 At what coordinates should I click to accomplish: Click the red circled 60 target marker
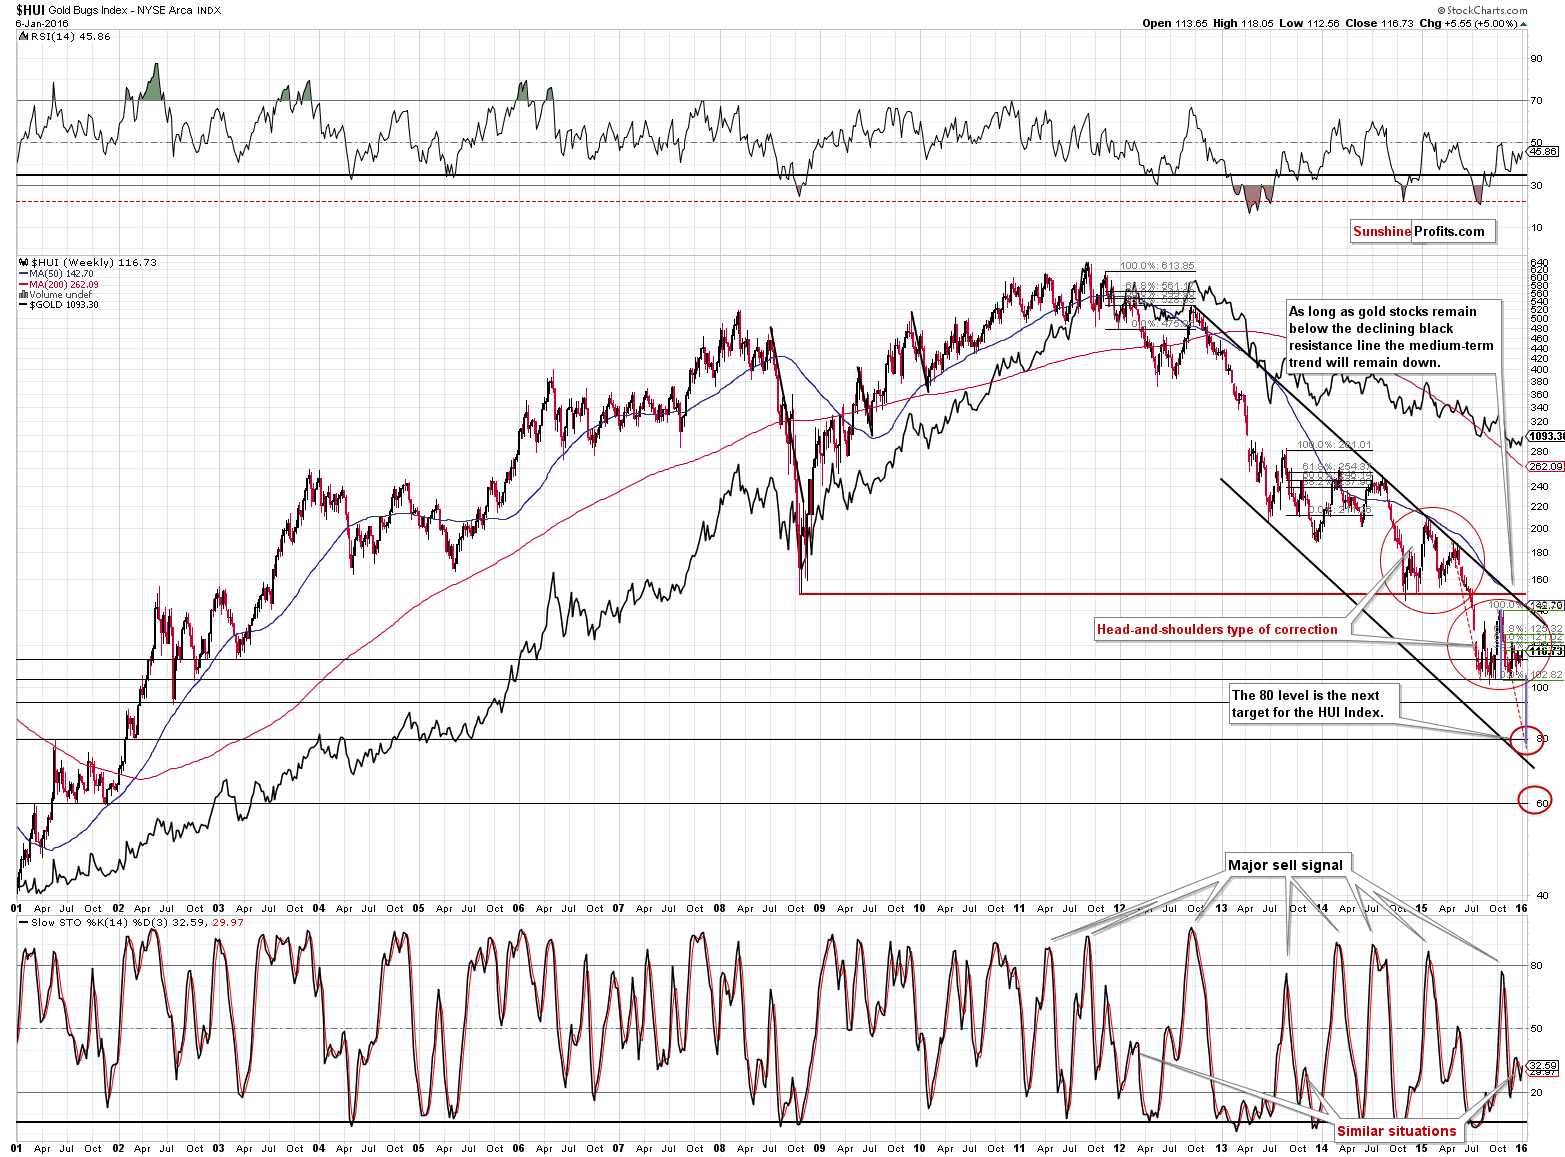point(1534,801)
